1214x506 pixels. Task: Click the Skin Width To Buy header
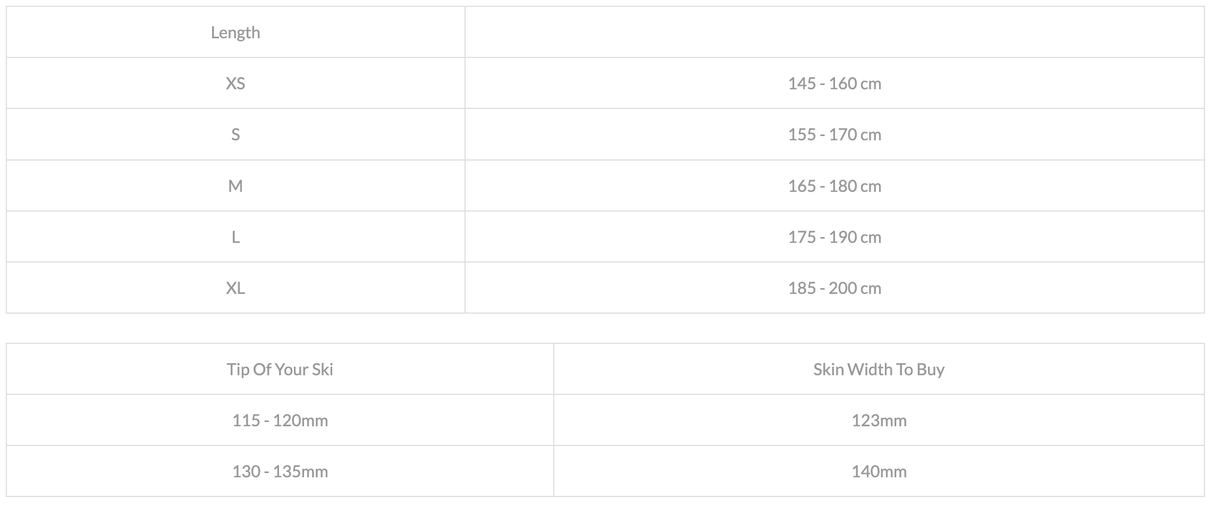point(878,369)
